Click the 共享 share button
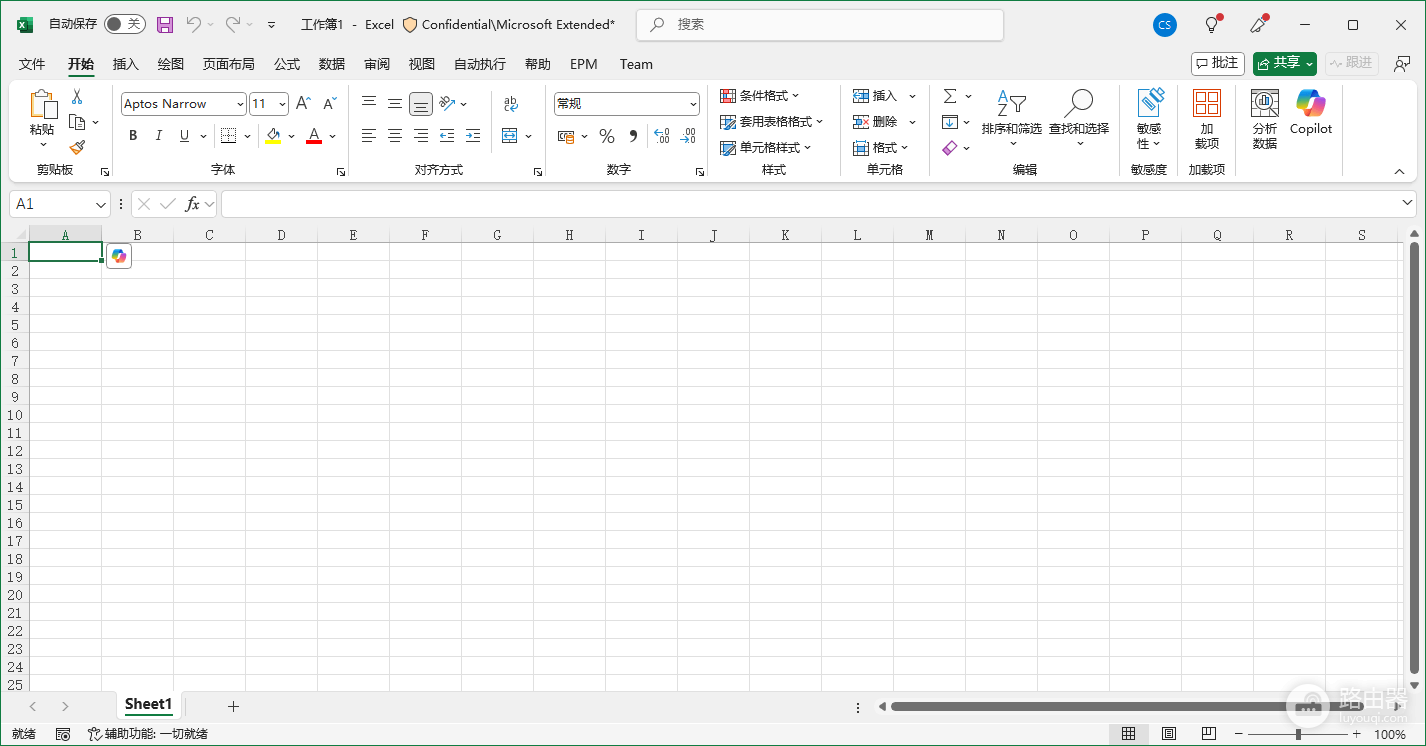The width and height of the screenshot is (1426, 746). 1285,63
